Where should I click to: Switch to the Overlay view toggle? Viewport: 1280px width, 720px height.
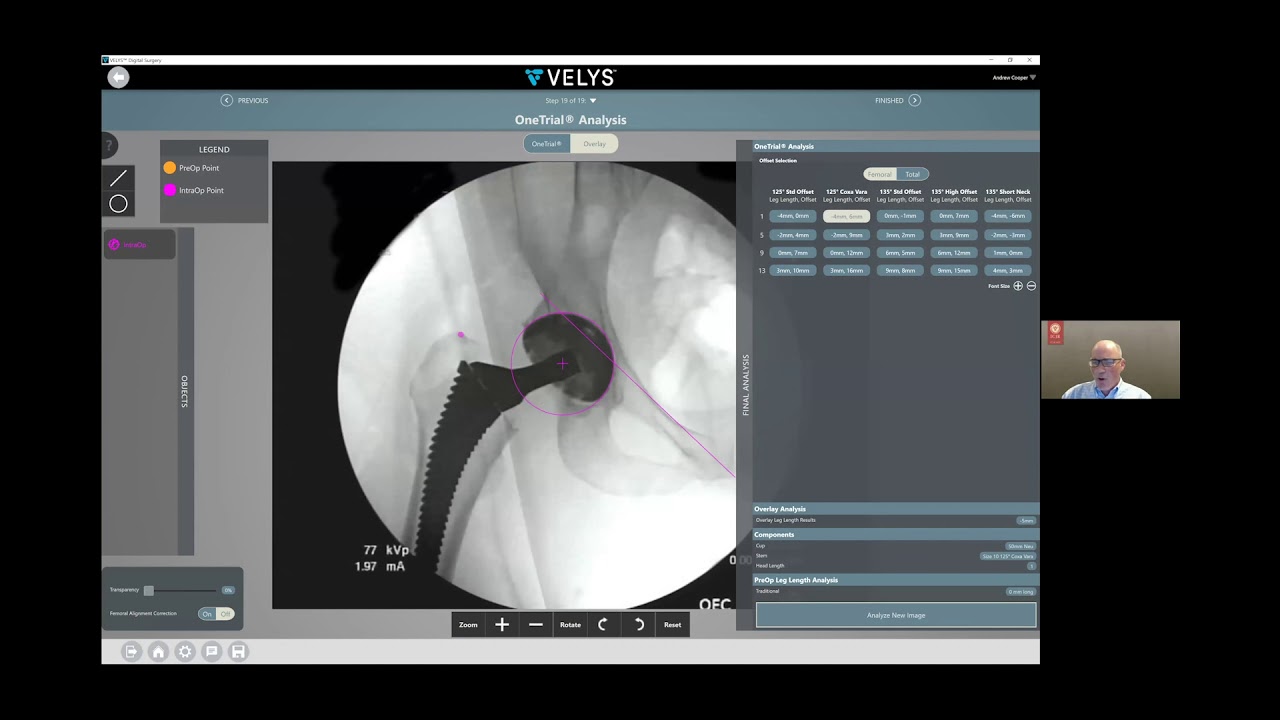595,144
